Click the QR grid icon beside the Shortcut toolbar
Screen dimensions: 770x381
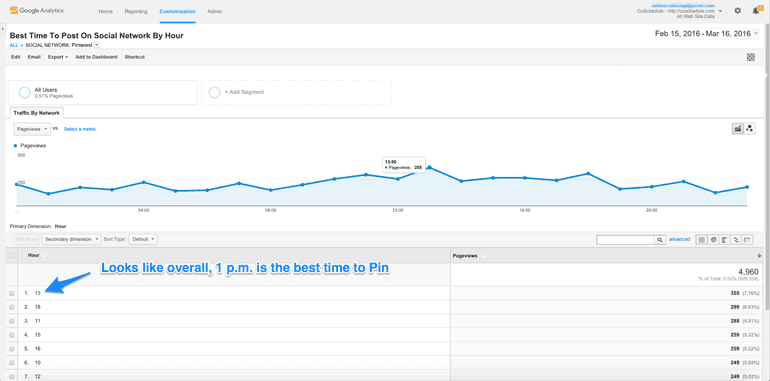(750, 57)
